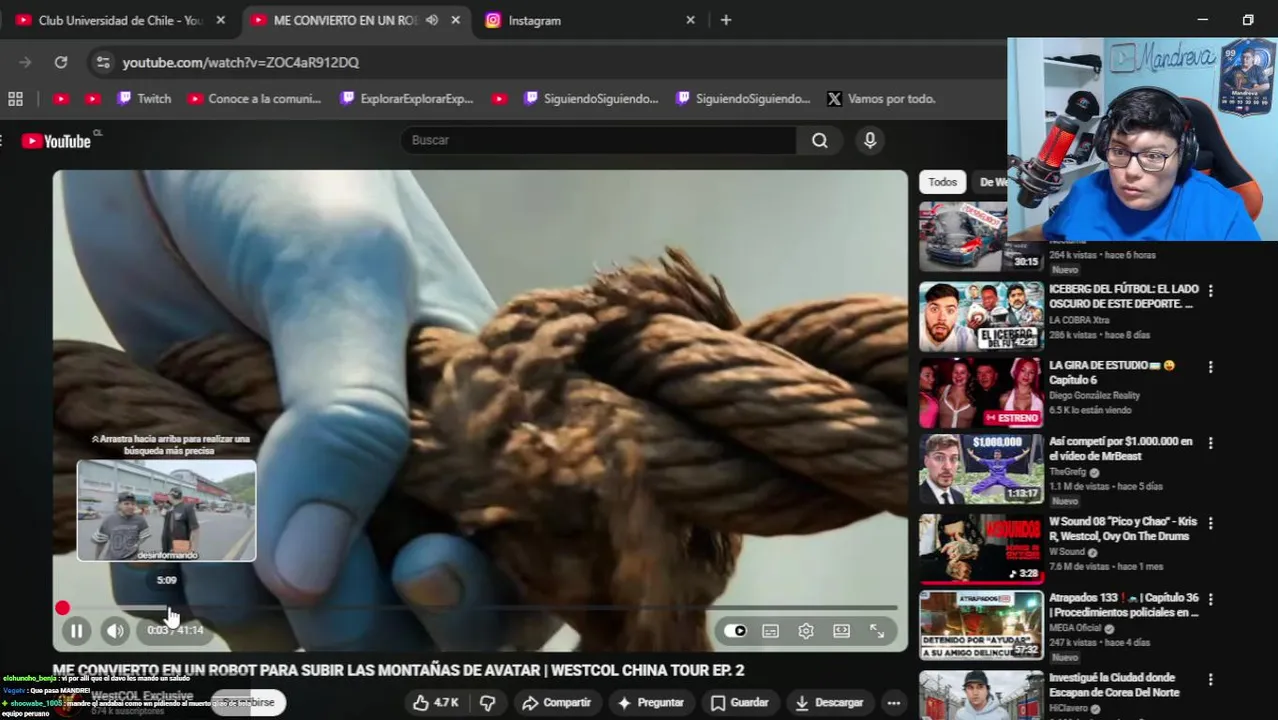
Task: Open Investigué la Ciudad donde Escapan title
Action: (x=1114, y=685)
